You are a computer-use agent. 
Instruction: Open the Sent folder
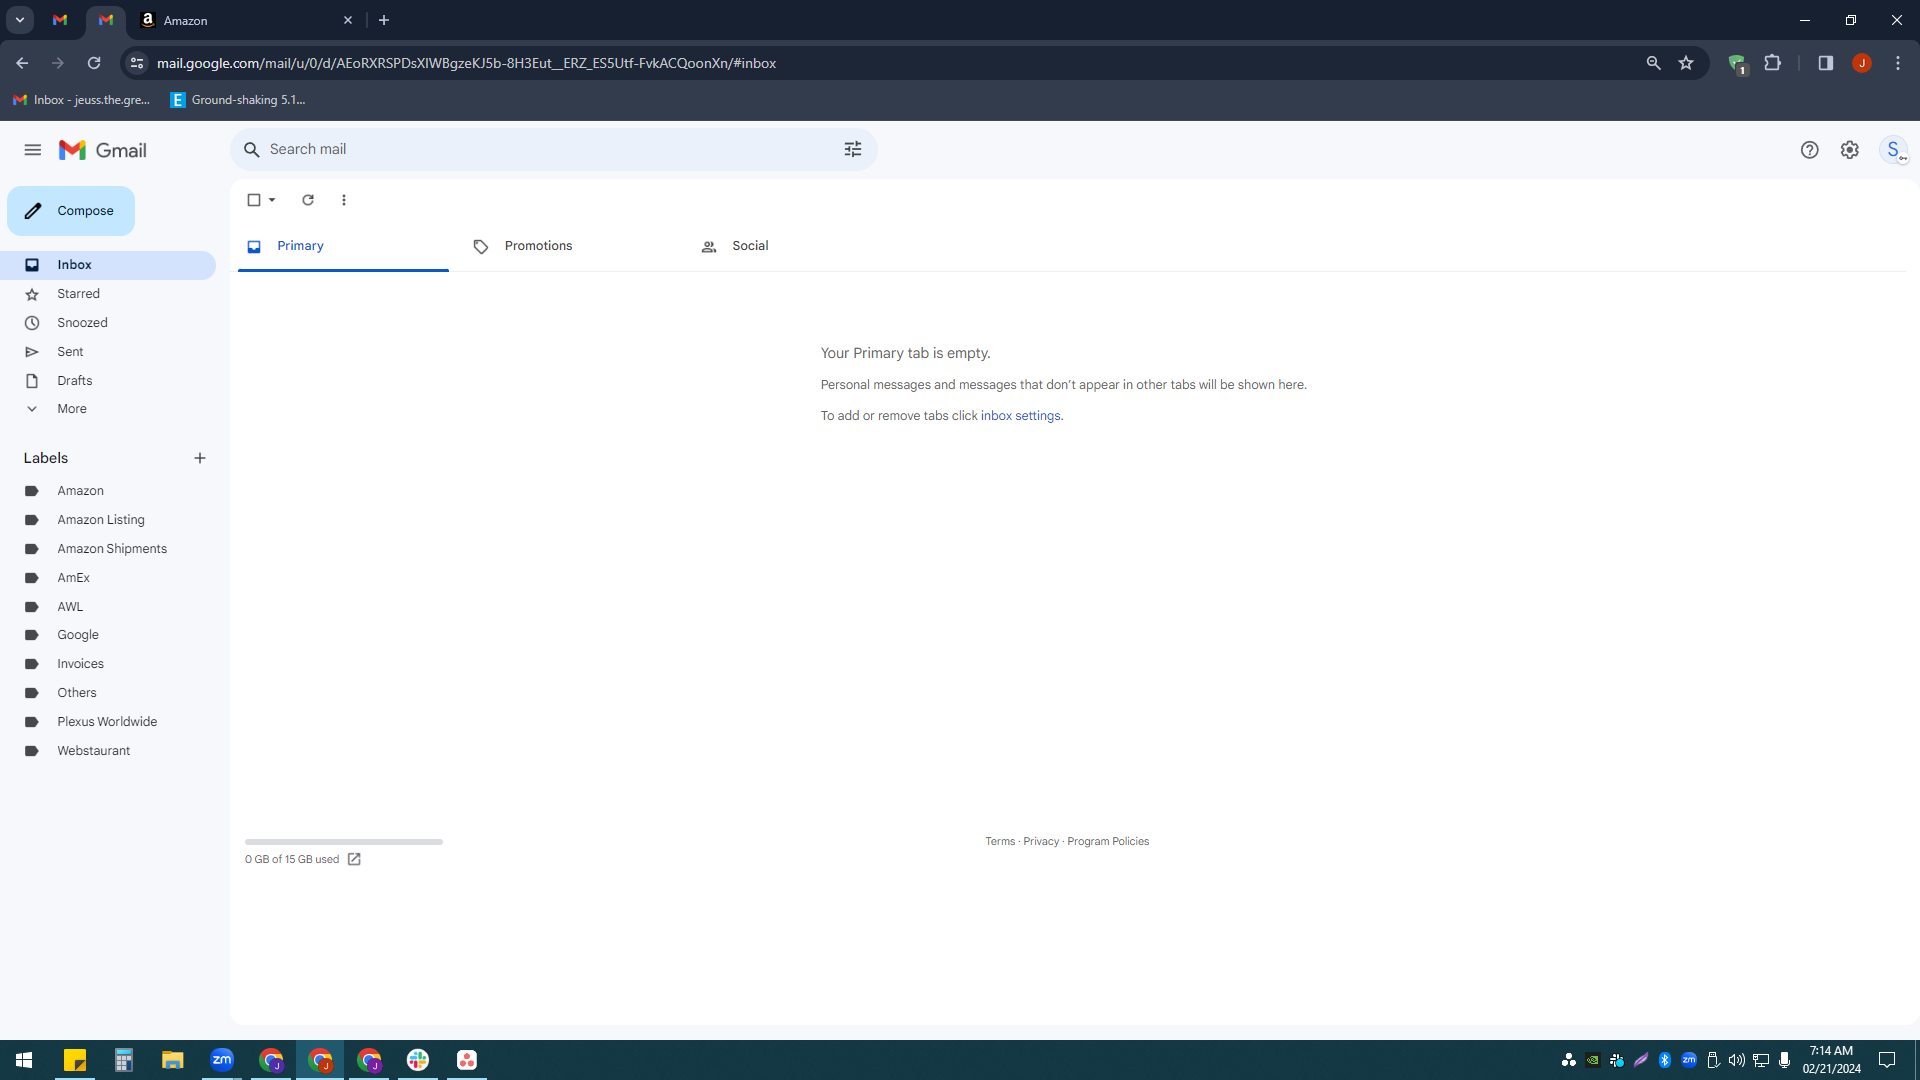[108, 352]
